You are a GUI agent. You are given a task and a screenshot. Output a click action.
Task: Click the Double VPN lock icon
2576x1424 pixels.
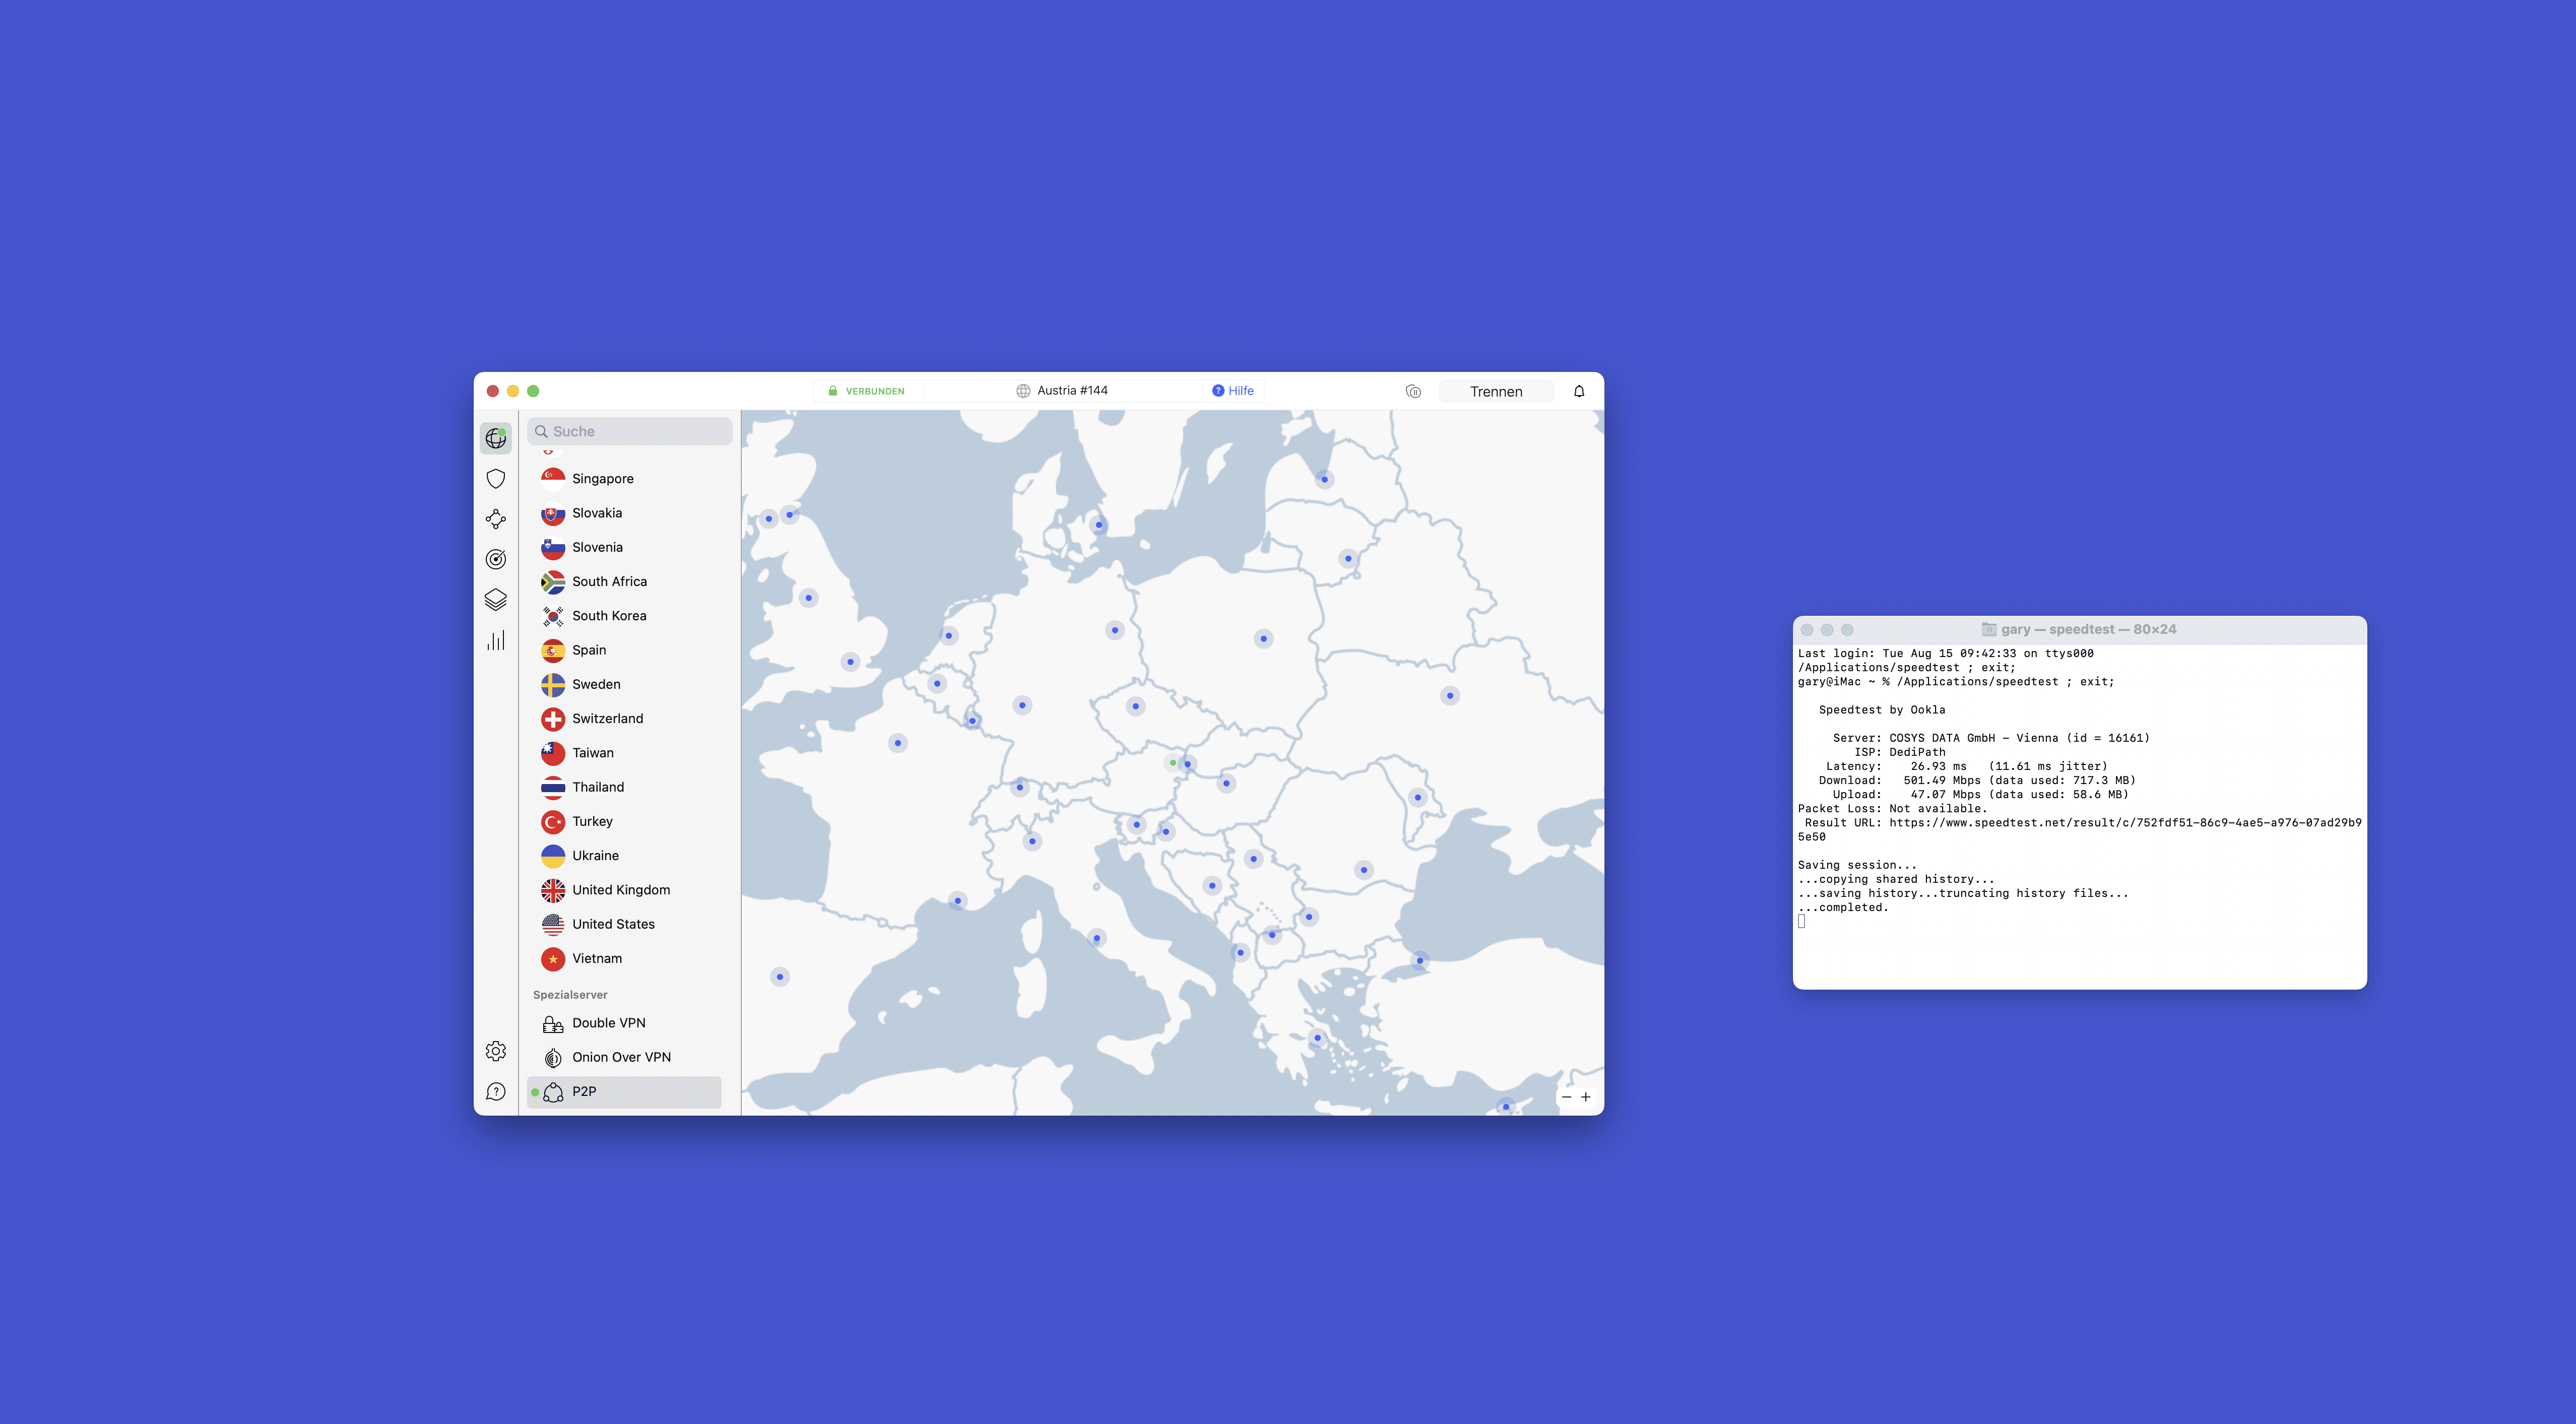[553, 1023]
